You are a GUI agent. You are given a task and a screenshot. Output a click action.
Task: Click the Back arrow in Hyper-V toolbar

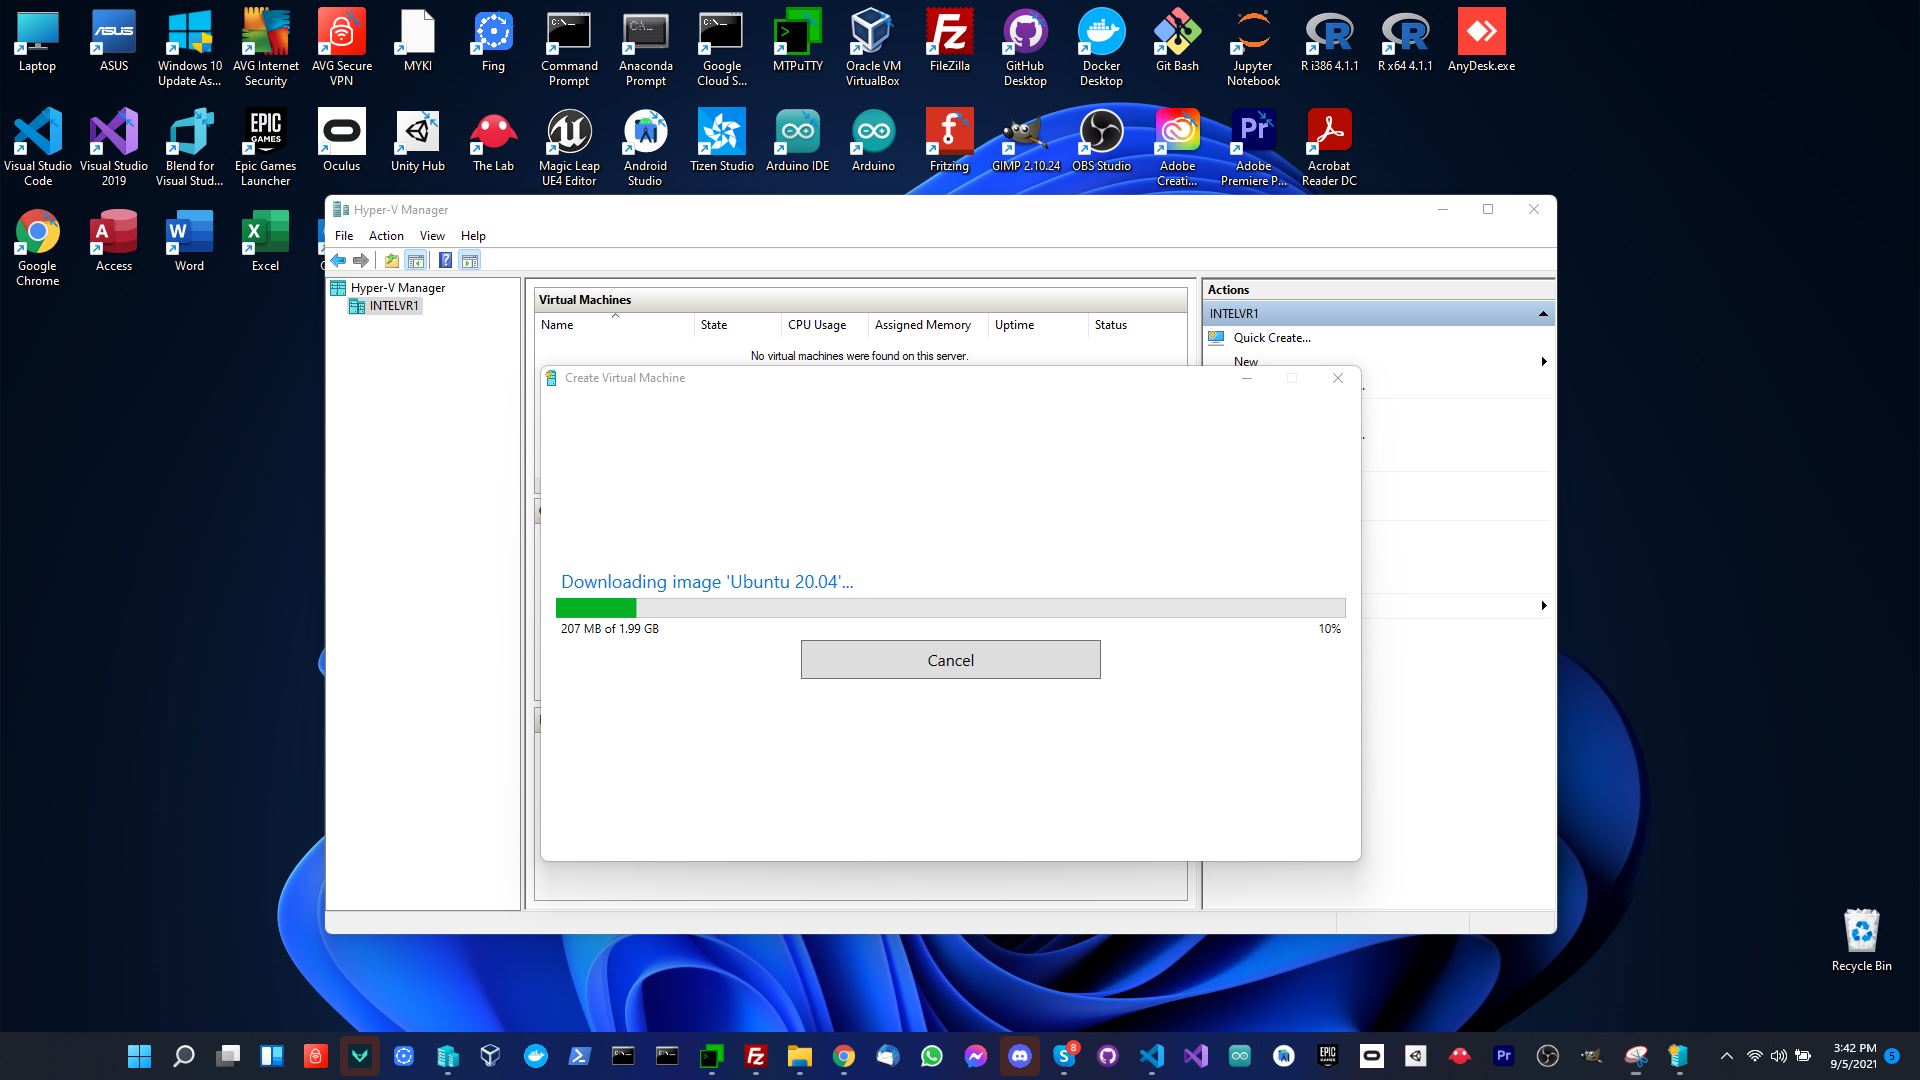pos(338,261)
